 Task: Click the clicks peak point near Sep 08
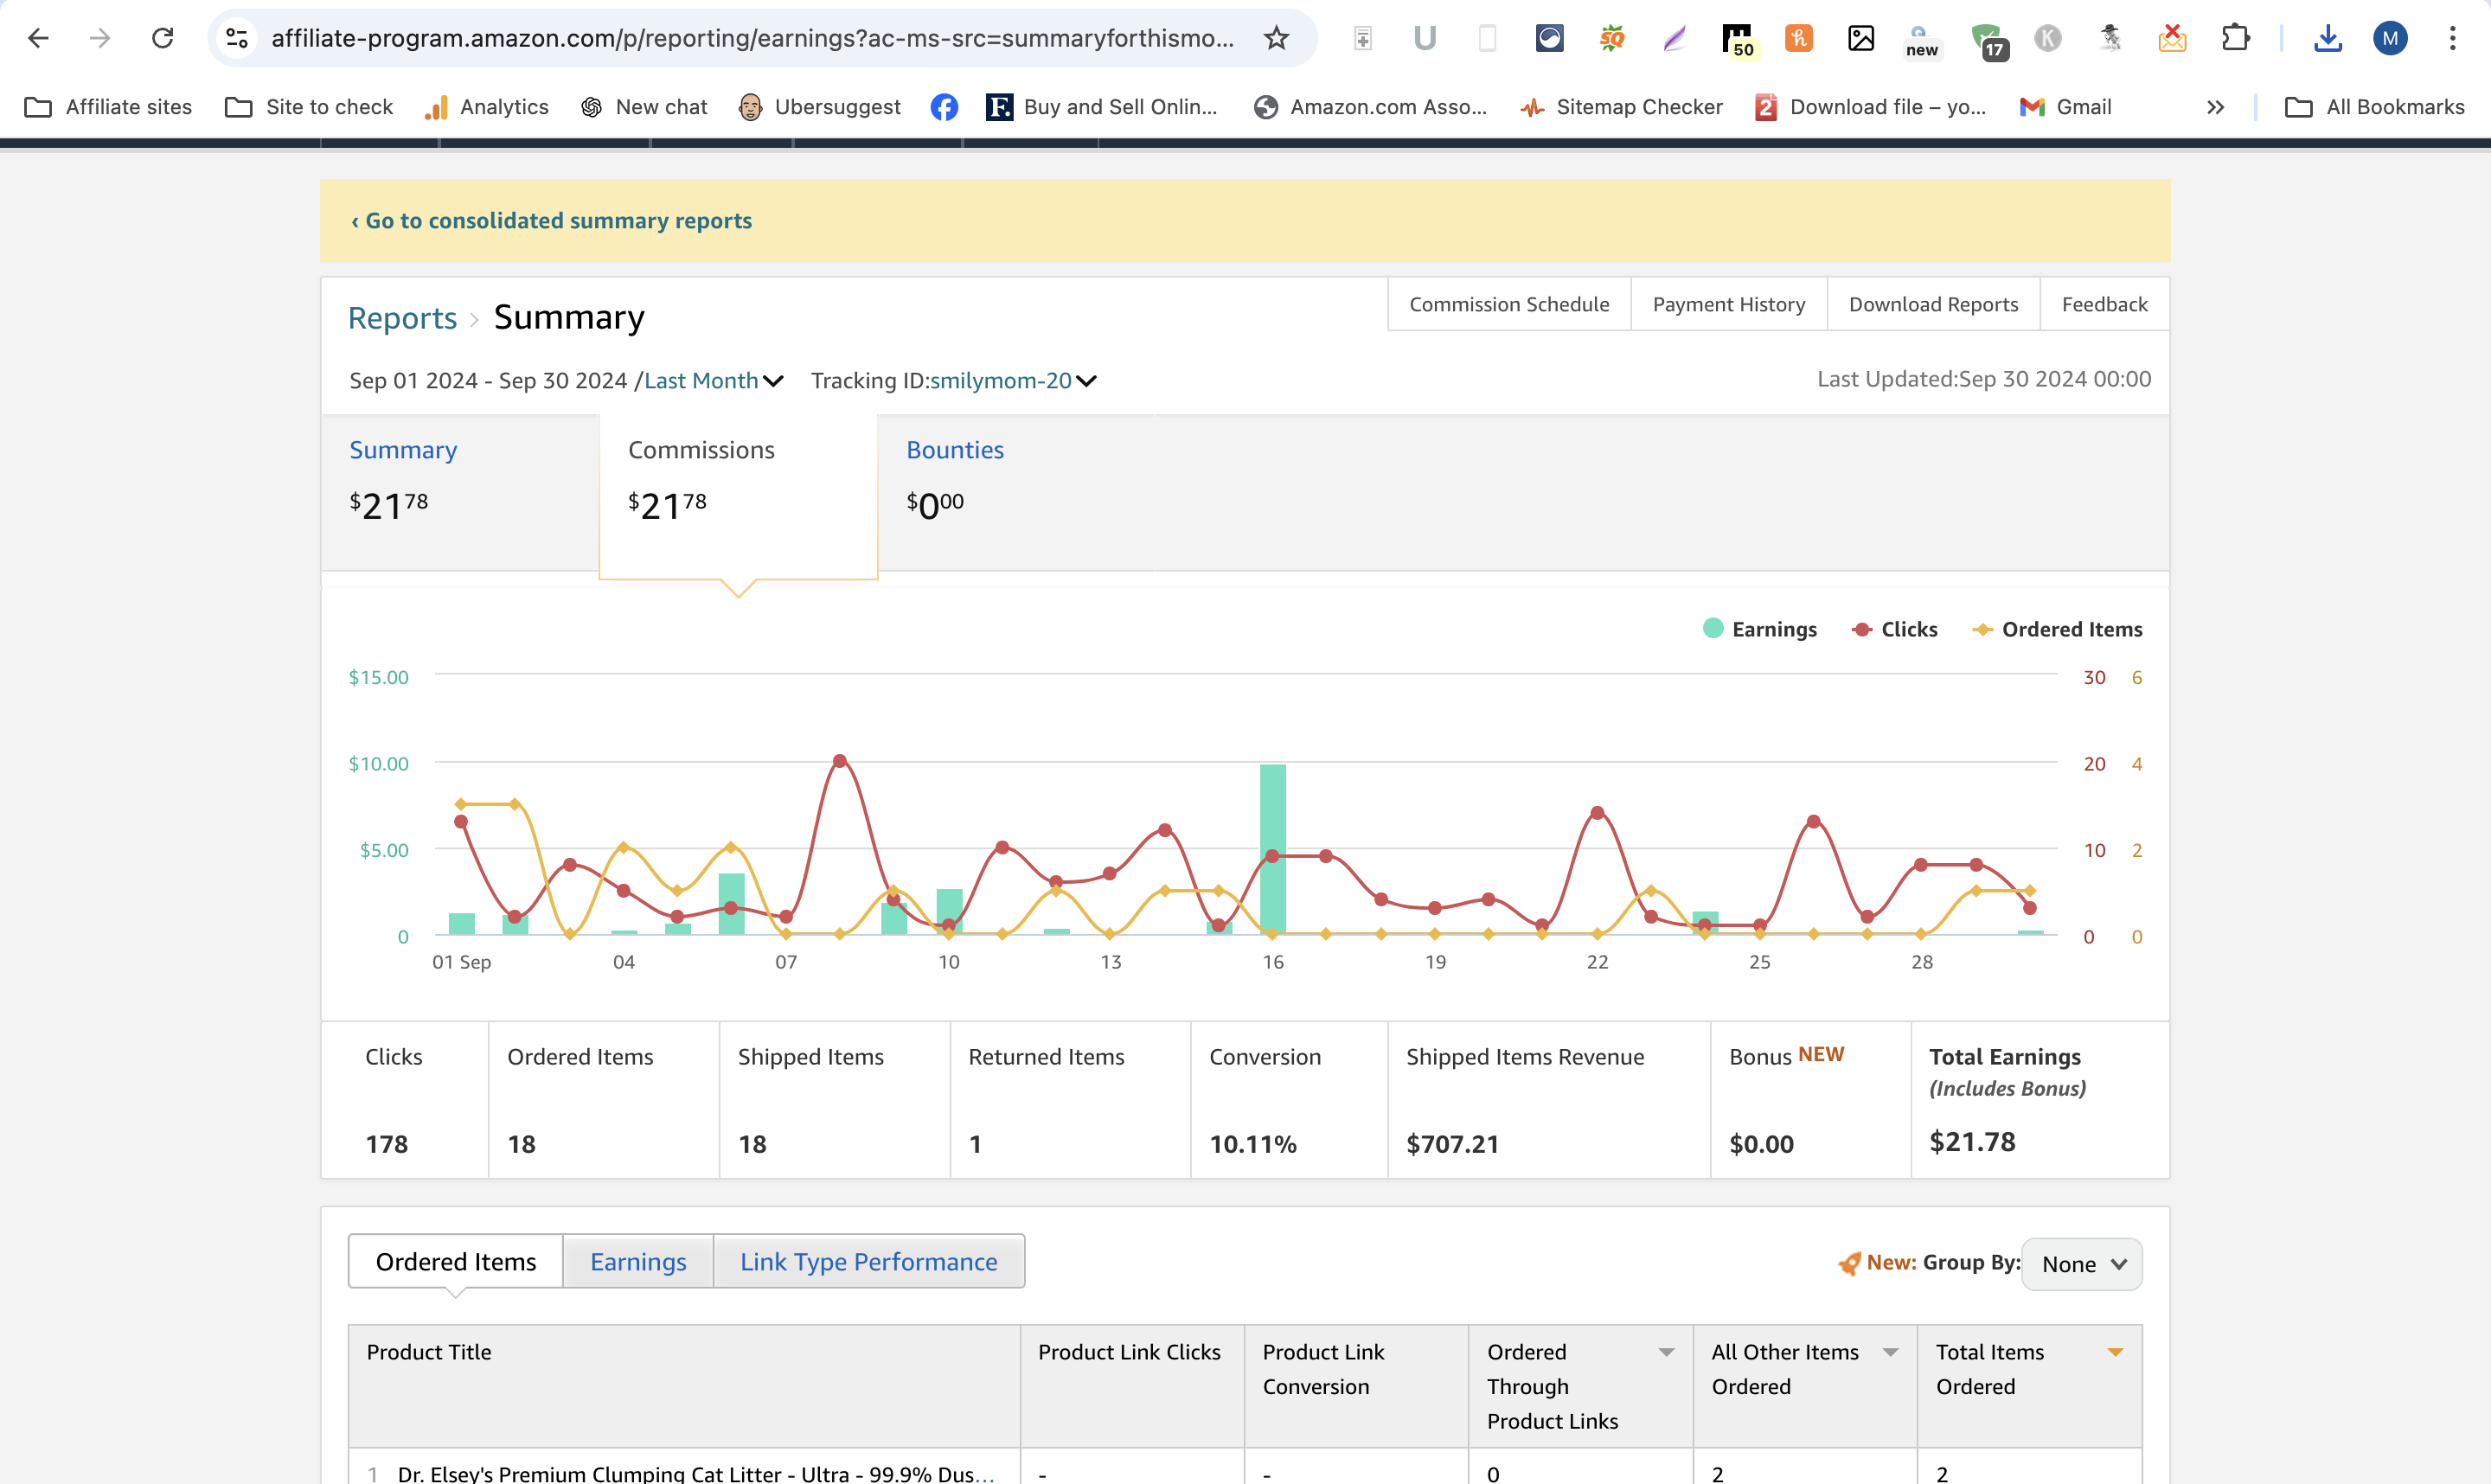point(840,761)
